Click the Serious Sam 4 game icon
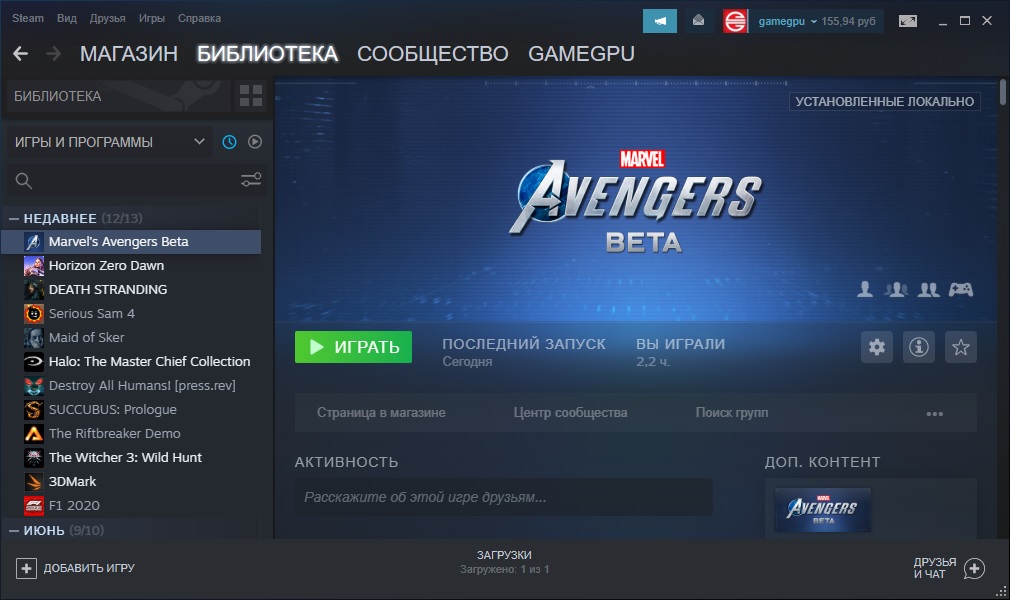Screen dimensions: 1010x600 (x=33, y=313)
